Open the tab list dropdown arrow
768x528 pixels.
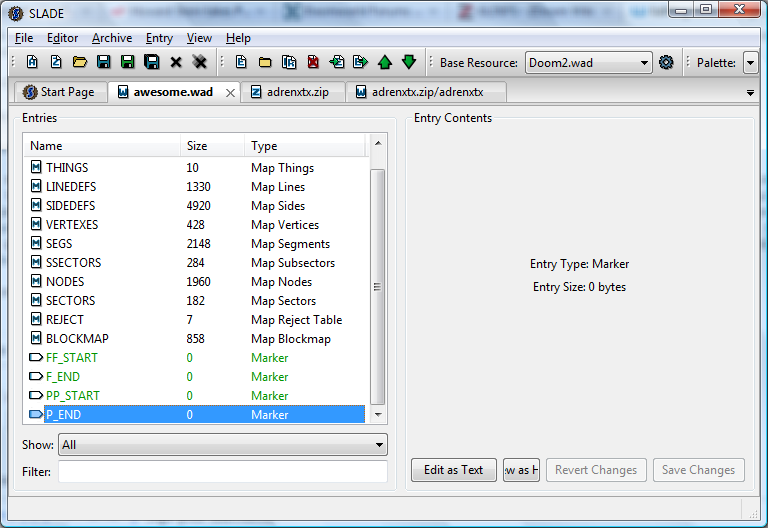[750, 93]
